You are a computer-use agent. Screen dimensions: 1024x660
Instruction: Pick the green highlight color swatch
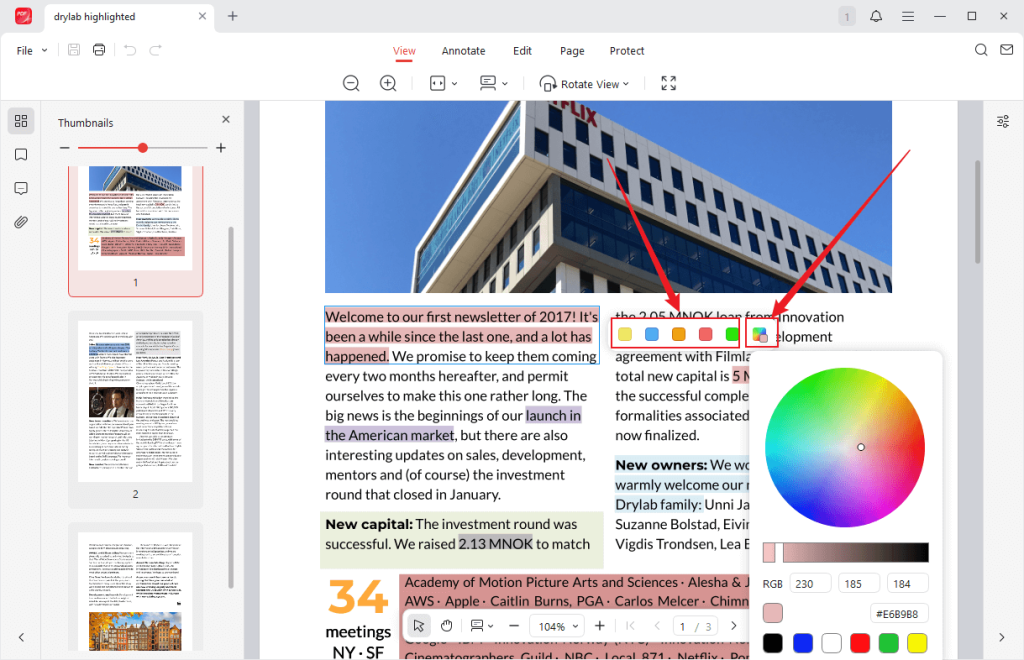pos(731,334)
